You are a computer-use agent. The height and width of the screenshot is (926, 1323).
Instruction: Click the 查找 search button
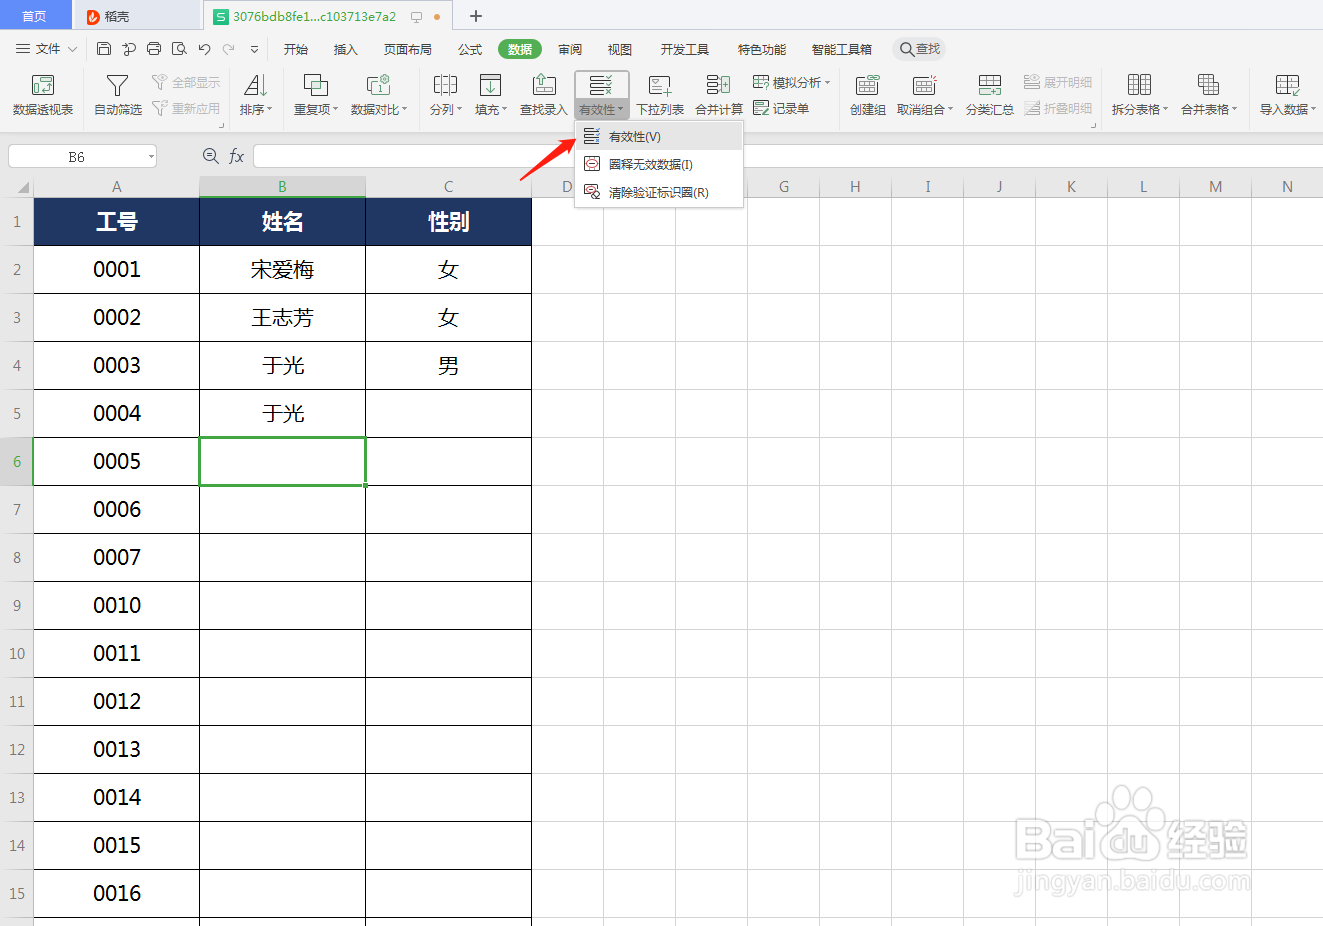pyautogui.click(x=918, y=48)
